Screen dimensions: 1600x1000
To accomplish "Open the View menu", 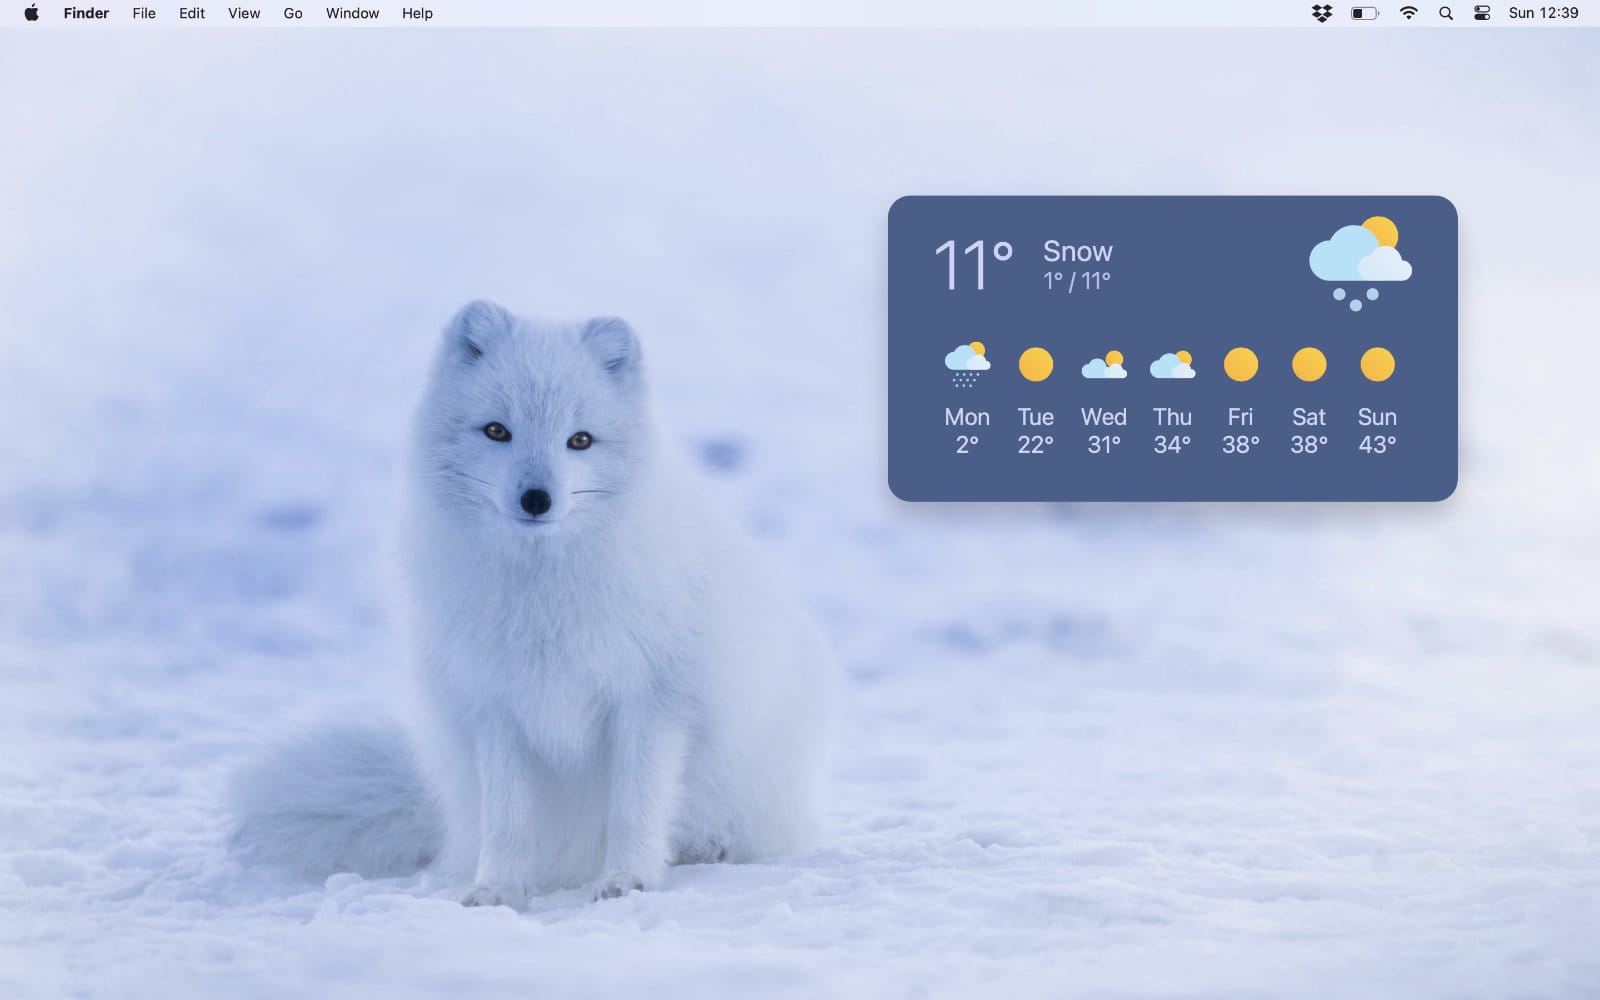I will [x=244, y=13].
